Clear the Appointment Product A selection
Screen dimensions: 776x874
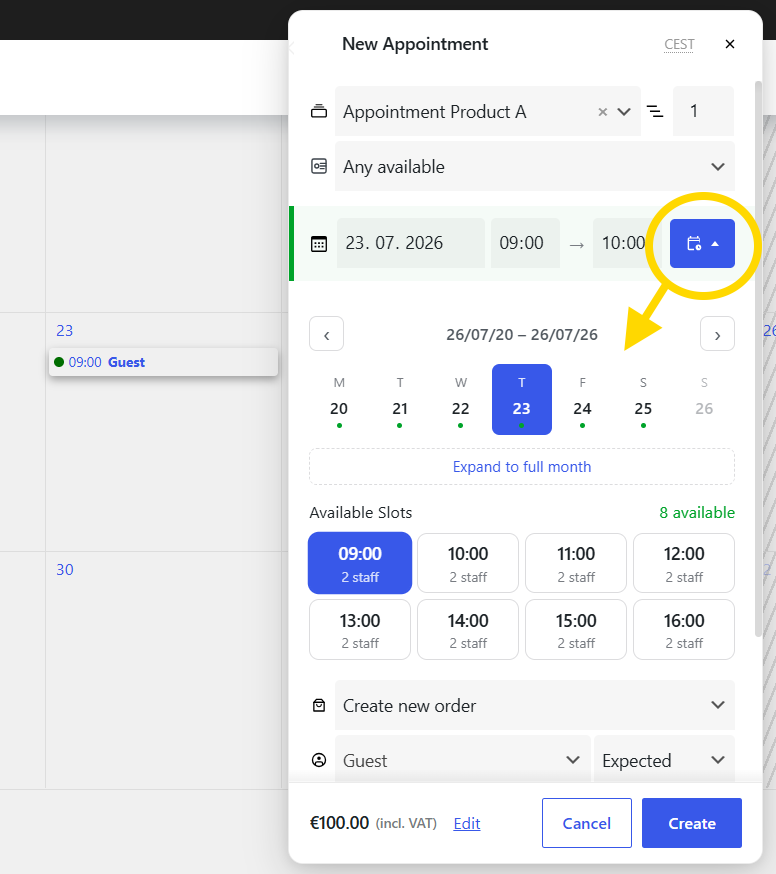603,112
